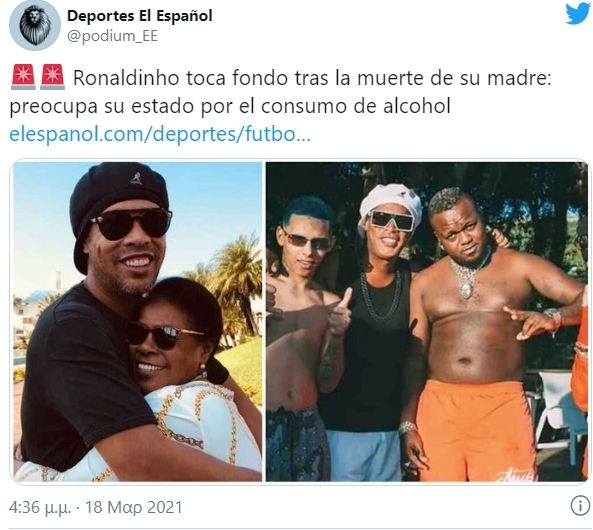Screen dimensions: 593x530
Task: Open the Deportes El Español profile name
Action: [140, 16]
